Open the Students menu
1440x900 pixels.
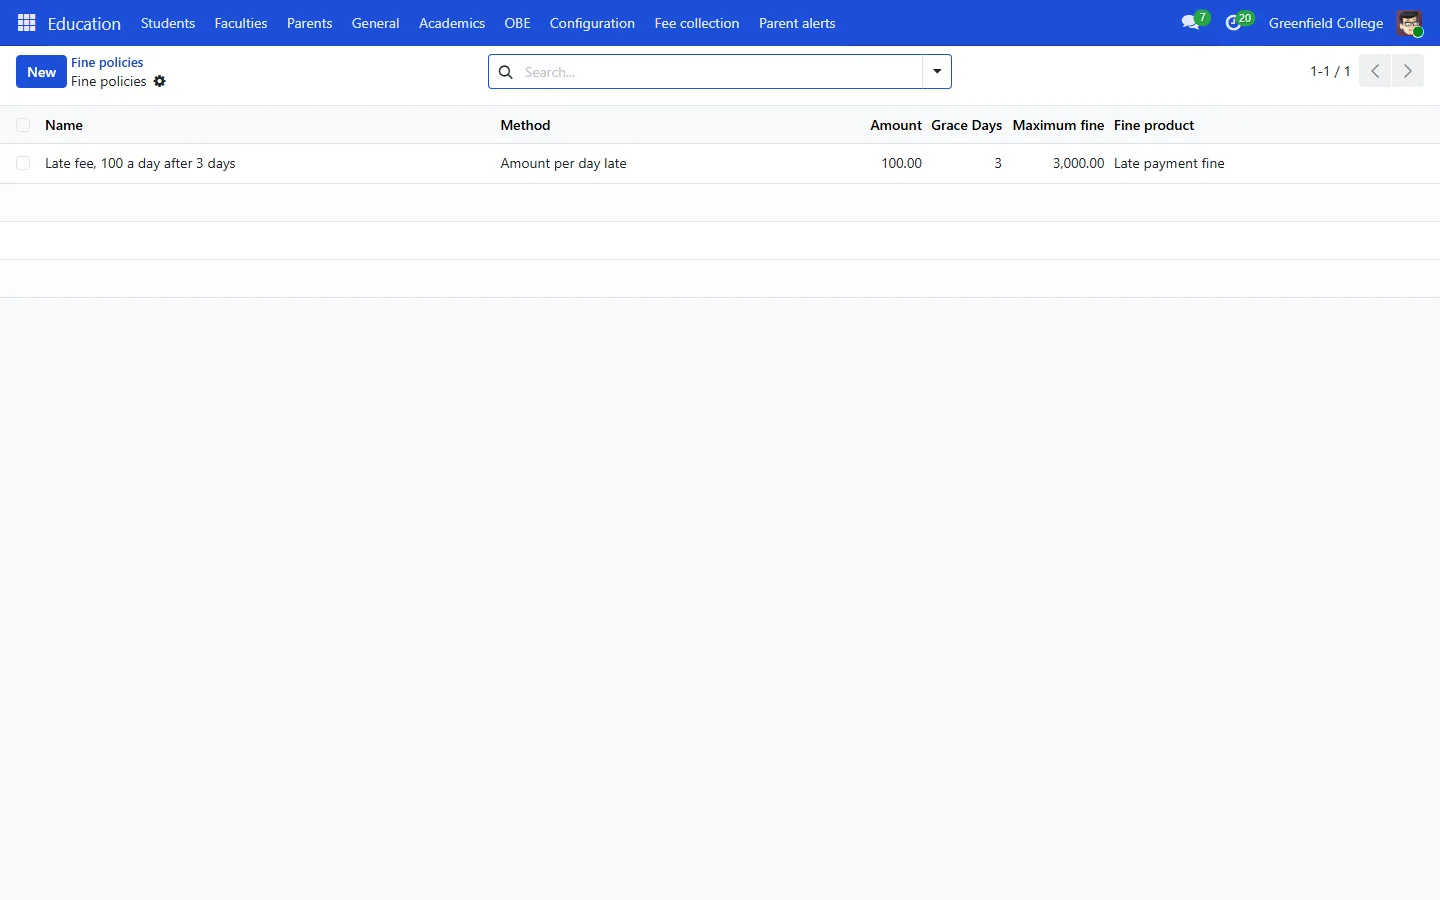click(x=168, y=23)
